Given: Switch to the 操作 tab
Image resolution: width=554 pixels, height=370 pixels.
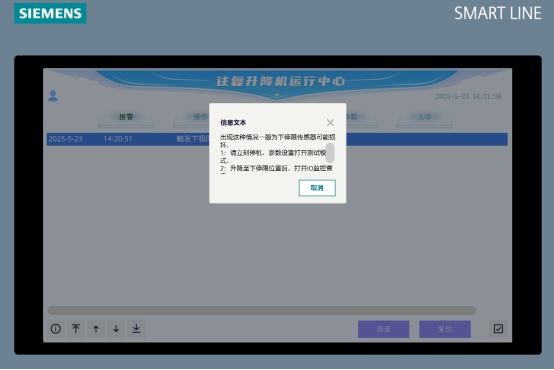Looking at the screenshot, I should click(x=201, y=117).
